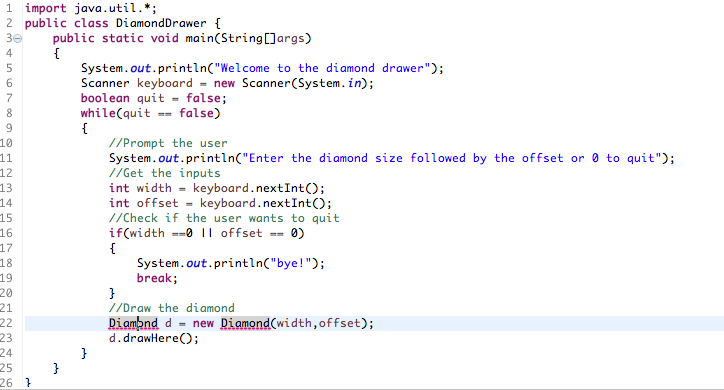The height and width of the screenshot is (390, 724).
Task: Click 'main' in the method signature
Action: tap(199, 38)
